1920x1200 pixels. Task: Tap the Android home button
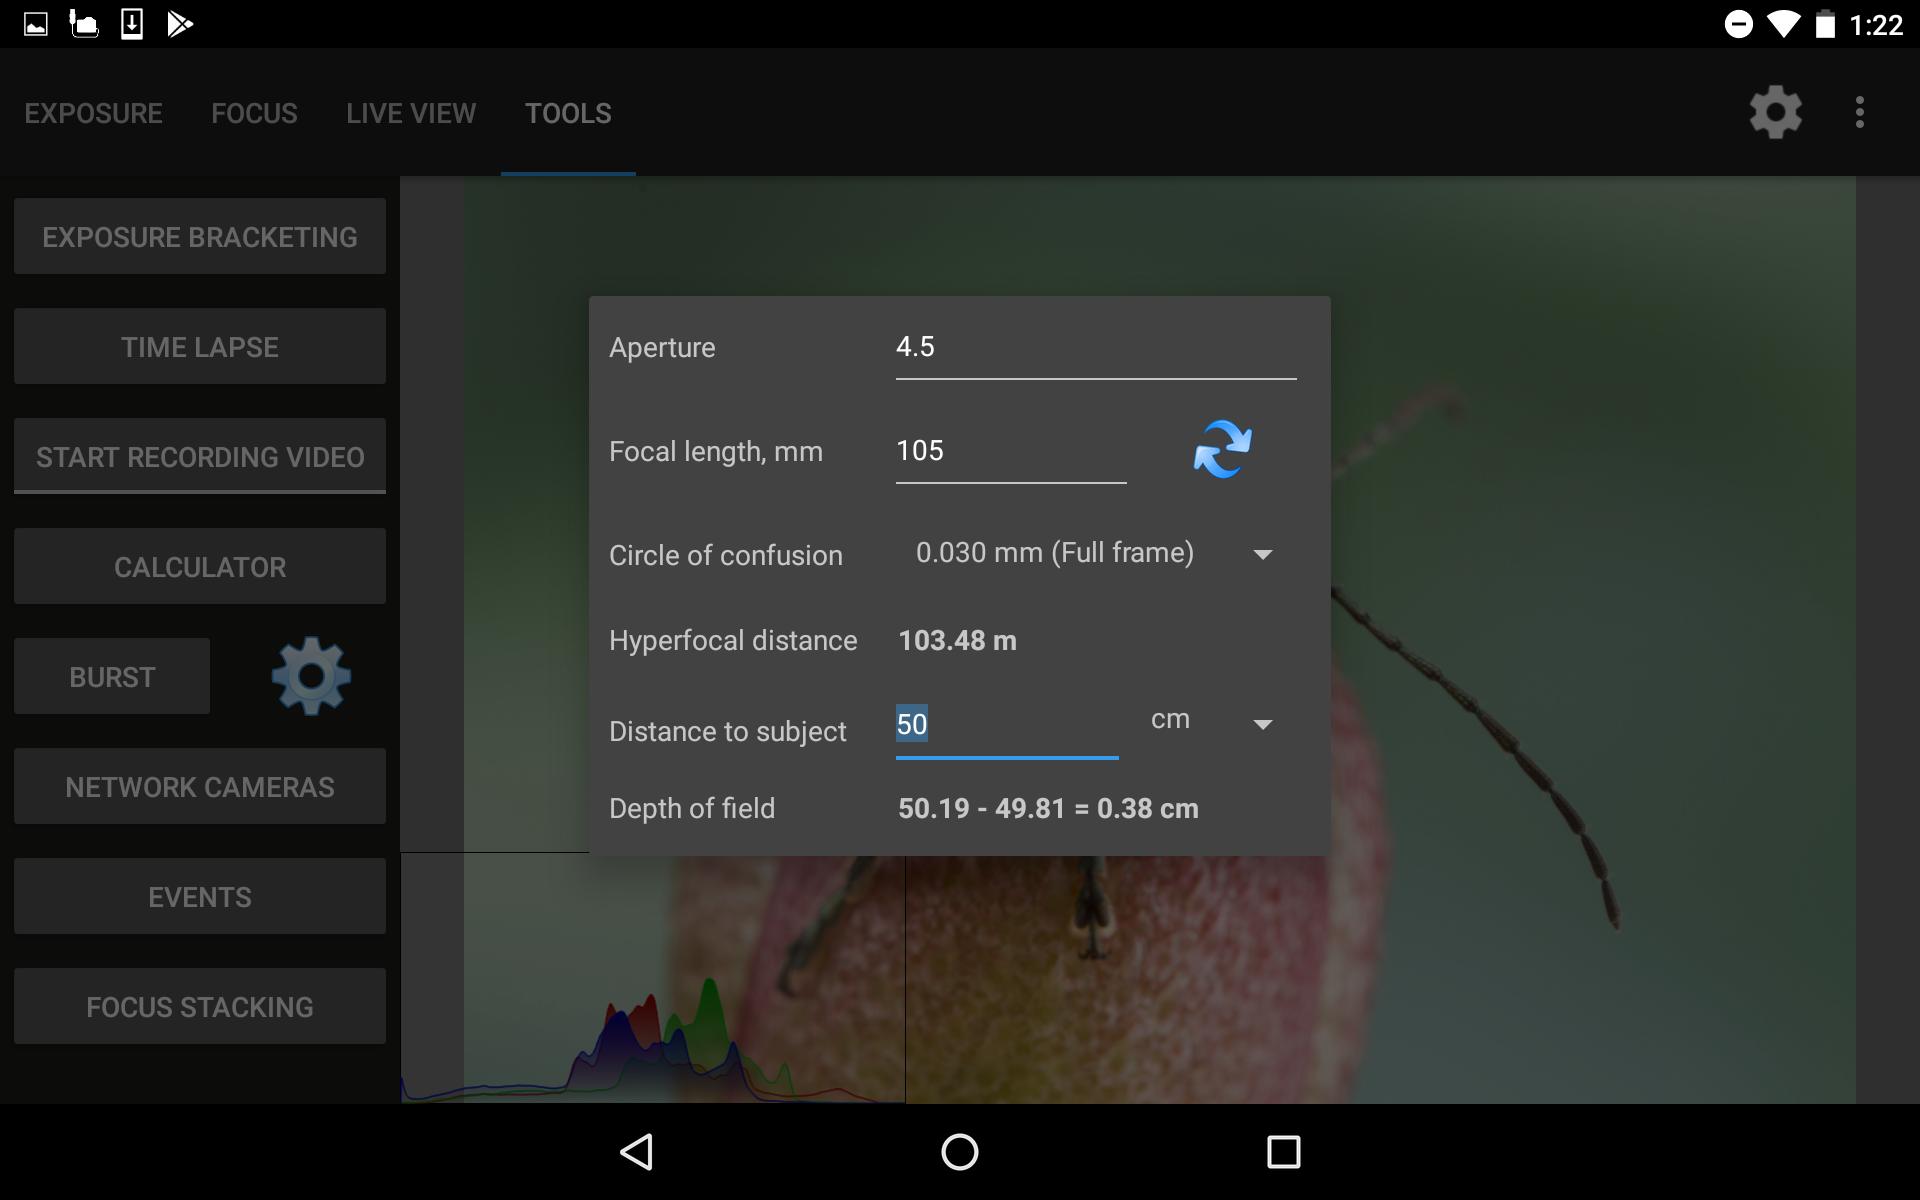coord(960,1152)
